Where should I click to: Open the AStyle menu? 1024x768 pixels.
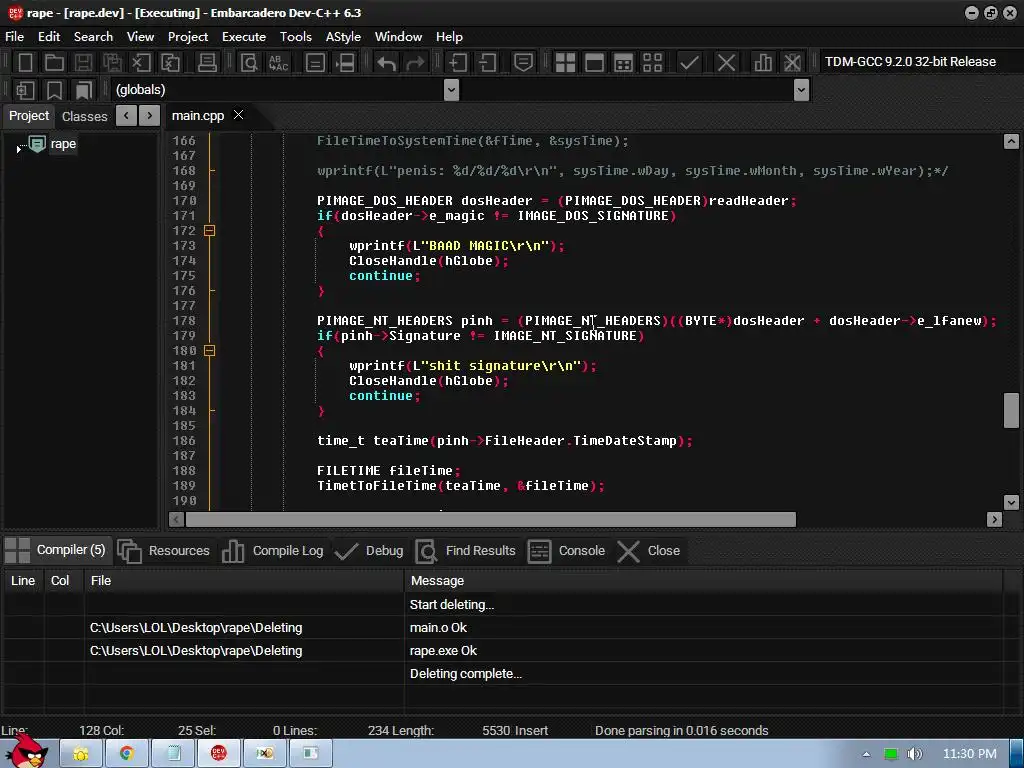(343, 37)
